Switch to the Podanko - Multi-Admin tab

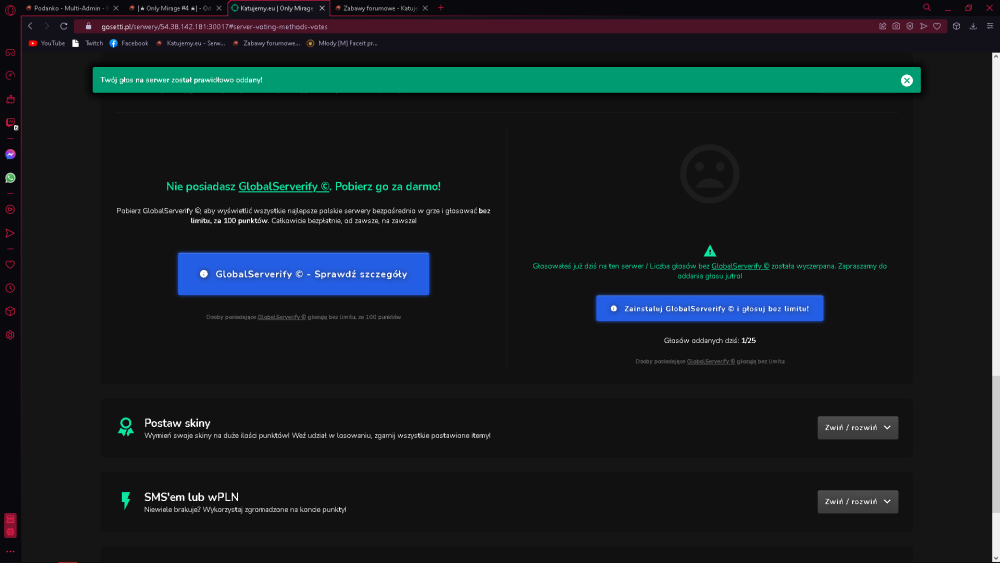click(71, 8)
